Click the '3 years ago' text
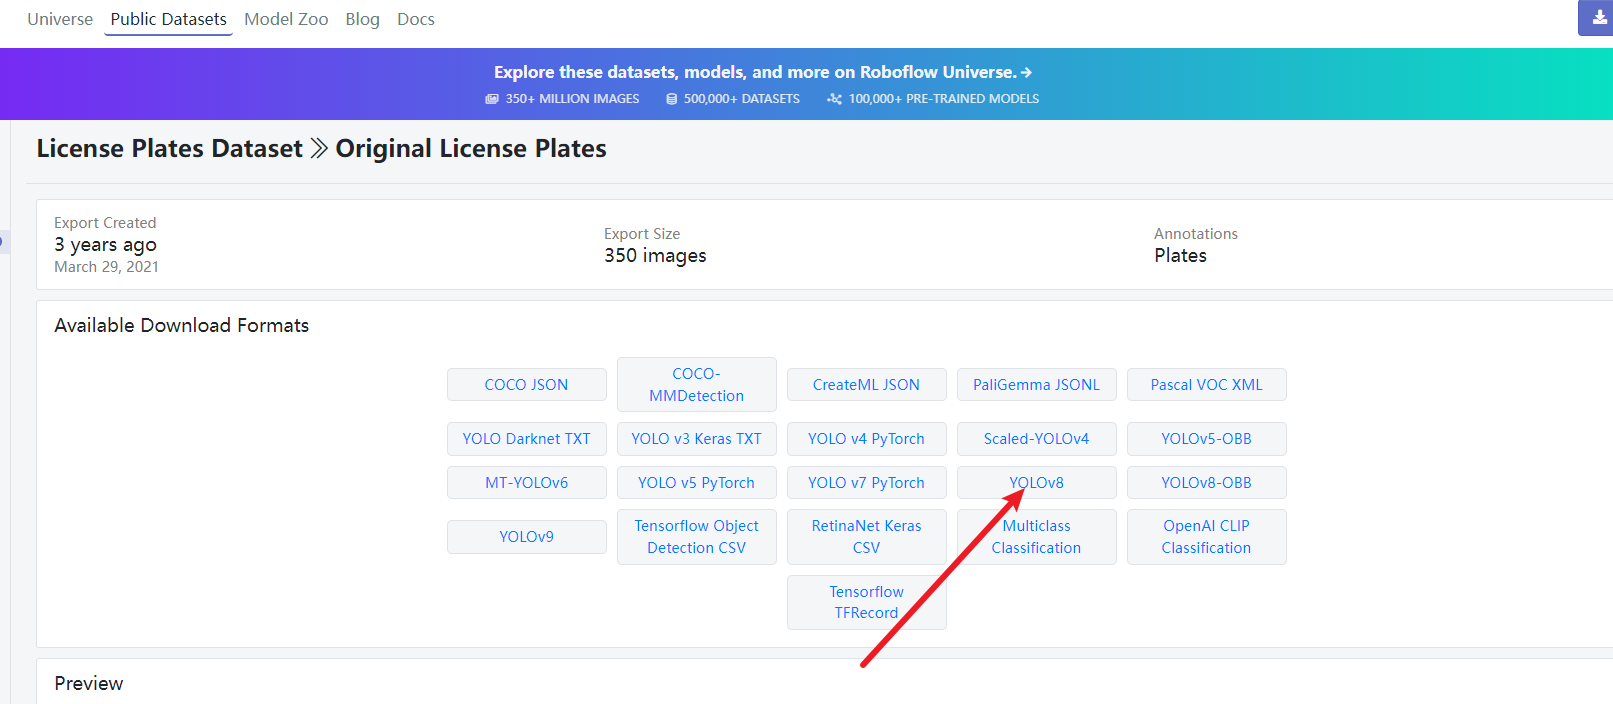 tap(105, 245)
